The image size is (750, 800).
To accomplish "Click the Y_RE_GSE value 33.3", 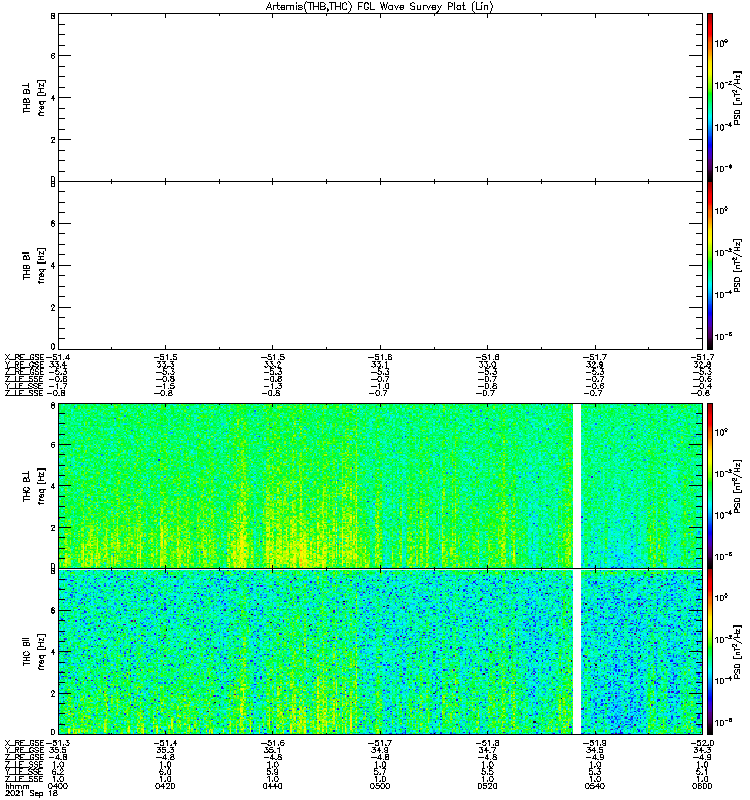I will tap(165, 364).
